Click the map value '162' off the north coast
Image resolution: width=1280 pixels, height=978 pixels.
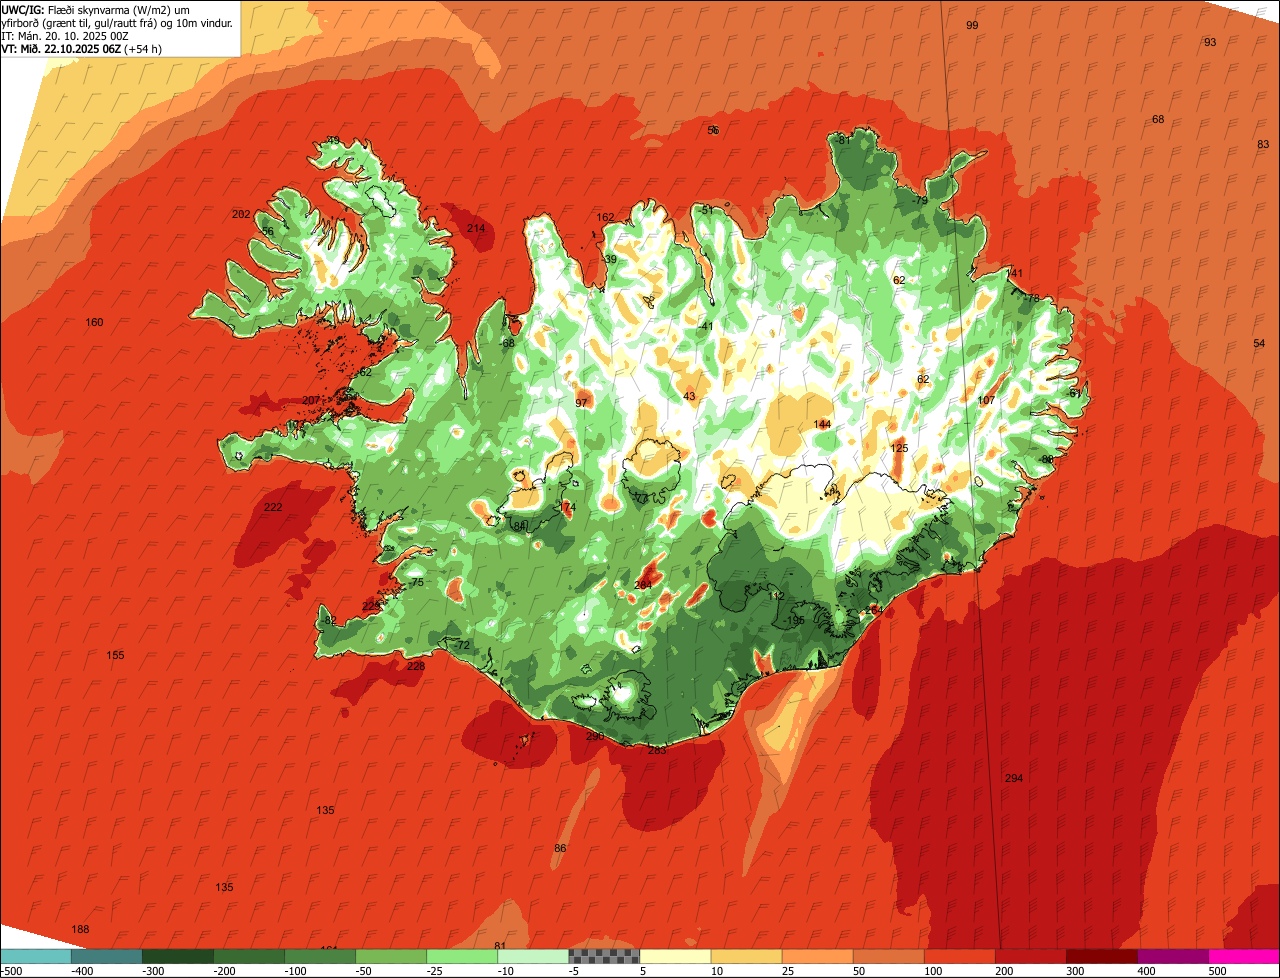(x=606, y=217)
